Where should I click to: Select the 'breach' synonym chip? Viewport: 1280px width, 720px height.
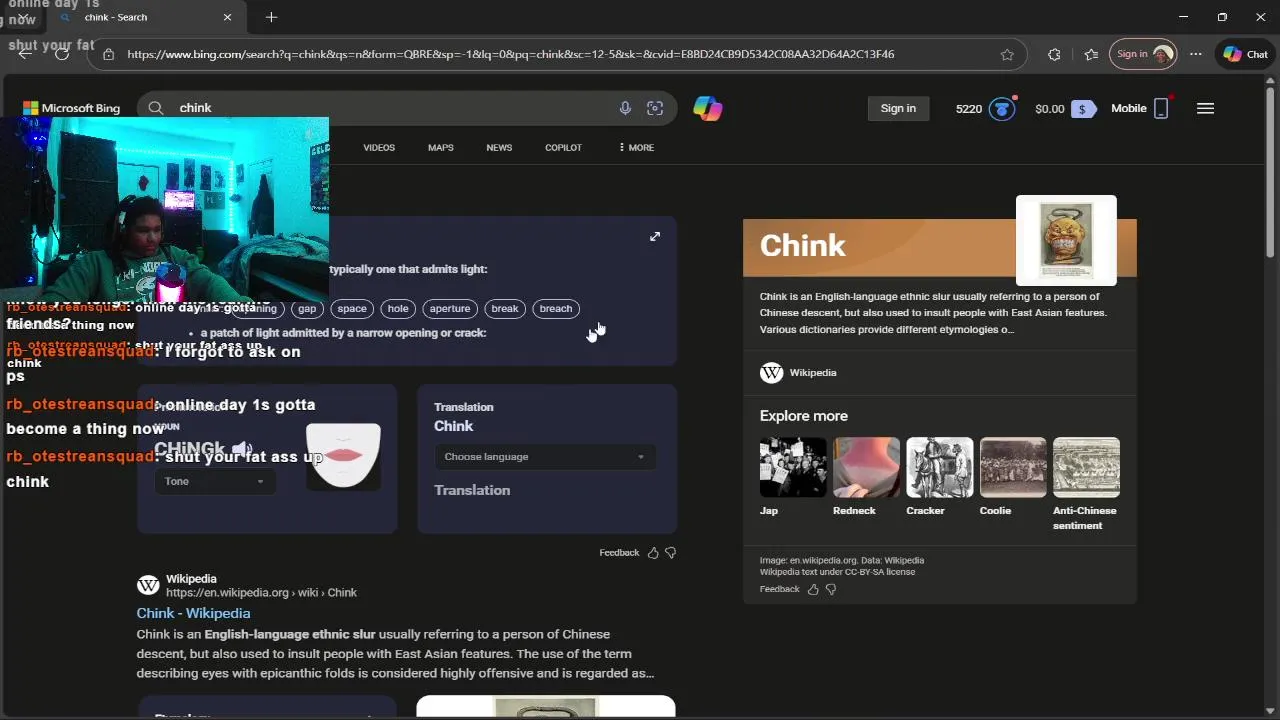pyautogui.click(x=556, y=309)
